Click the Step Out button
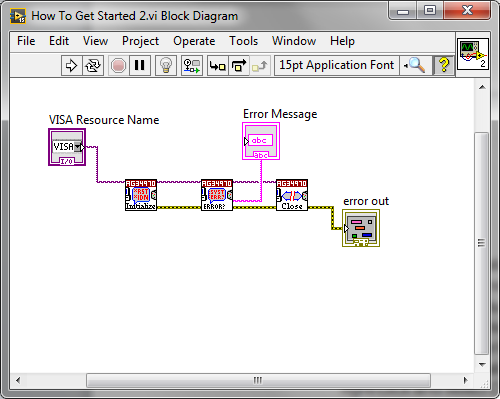500x399 pixels. [260, 66]
